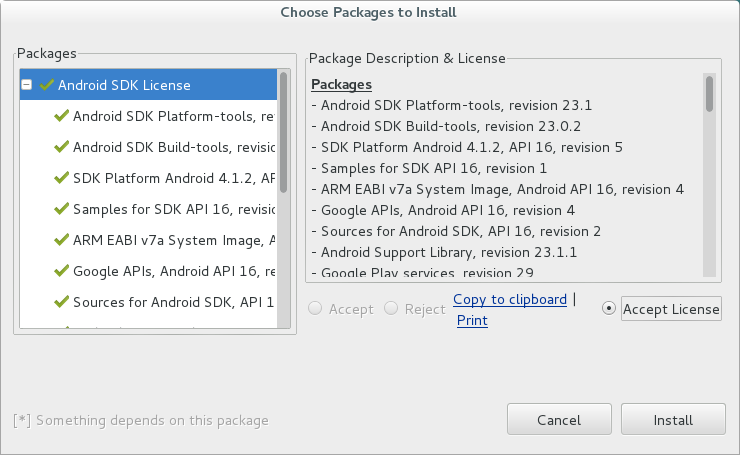Click the 'Something depends on this package' legend text
The image size is (740, 455).
pos(141,420)
